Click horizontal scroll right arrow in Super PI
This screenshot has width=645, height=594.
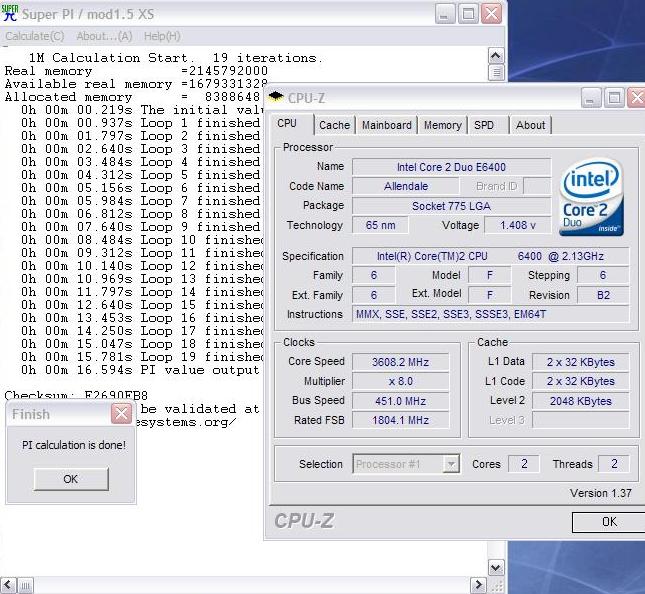[478, 585]
